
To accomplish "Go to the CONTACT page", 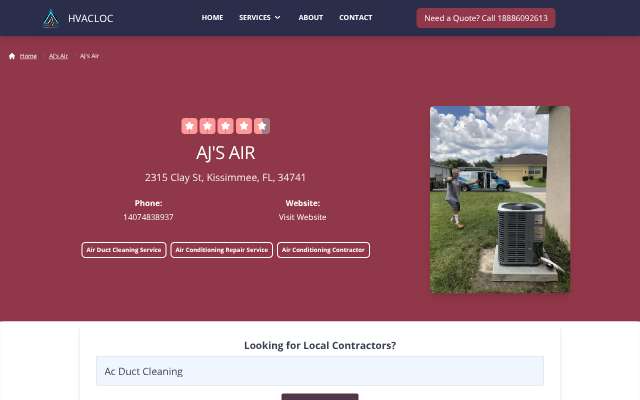I will (x=356, y=18).
